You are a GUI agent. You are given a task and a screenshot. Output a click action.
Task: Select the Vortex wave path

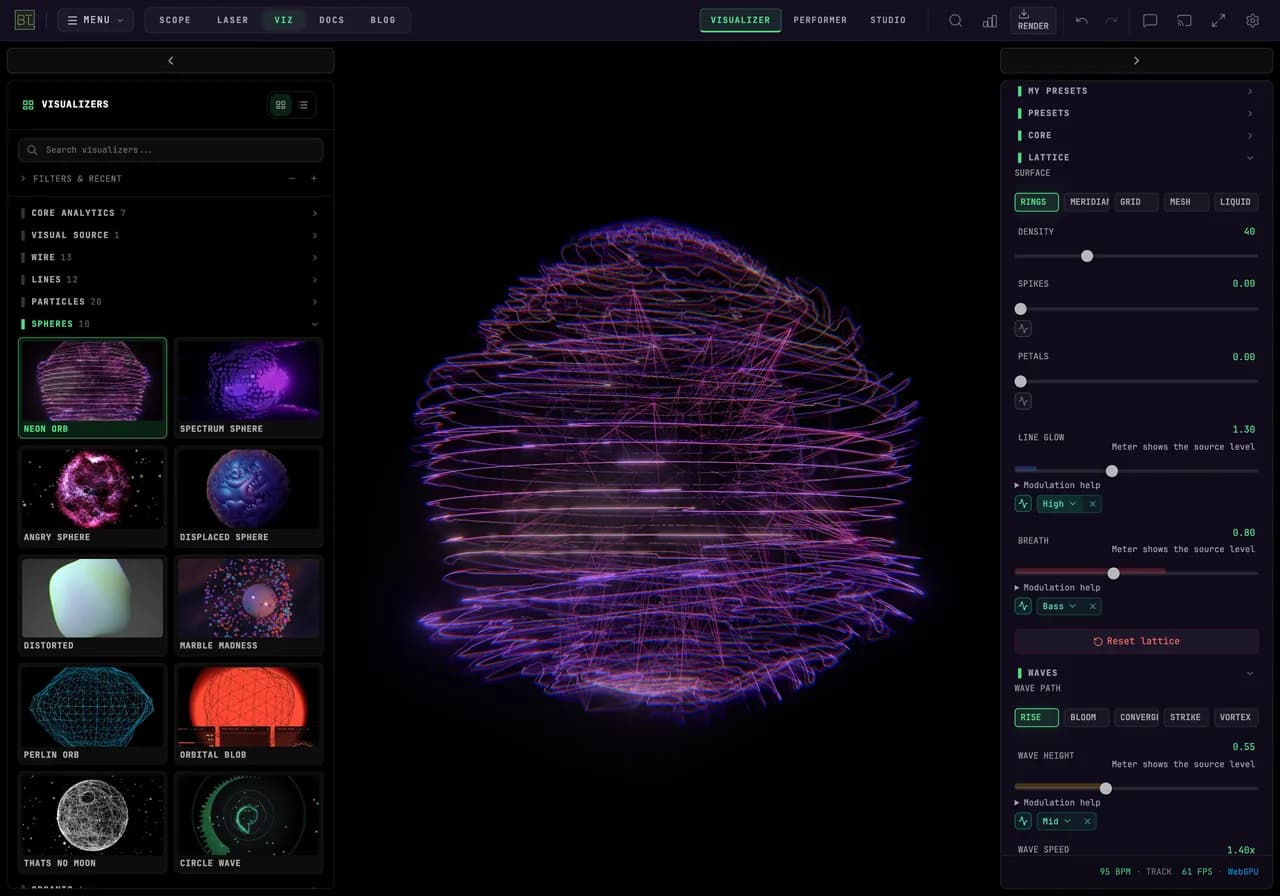1236,717
